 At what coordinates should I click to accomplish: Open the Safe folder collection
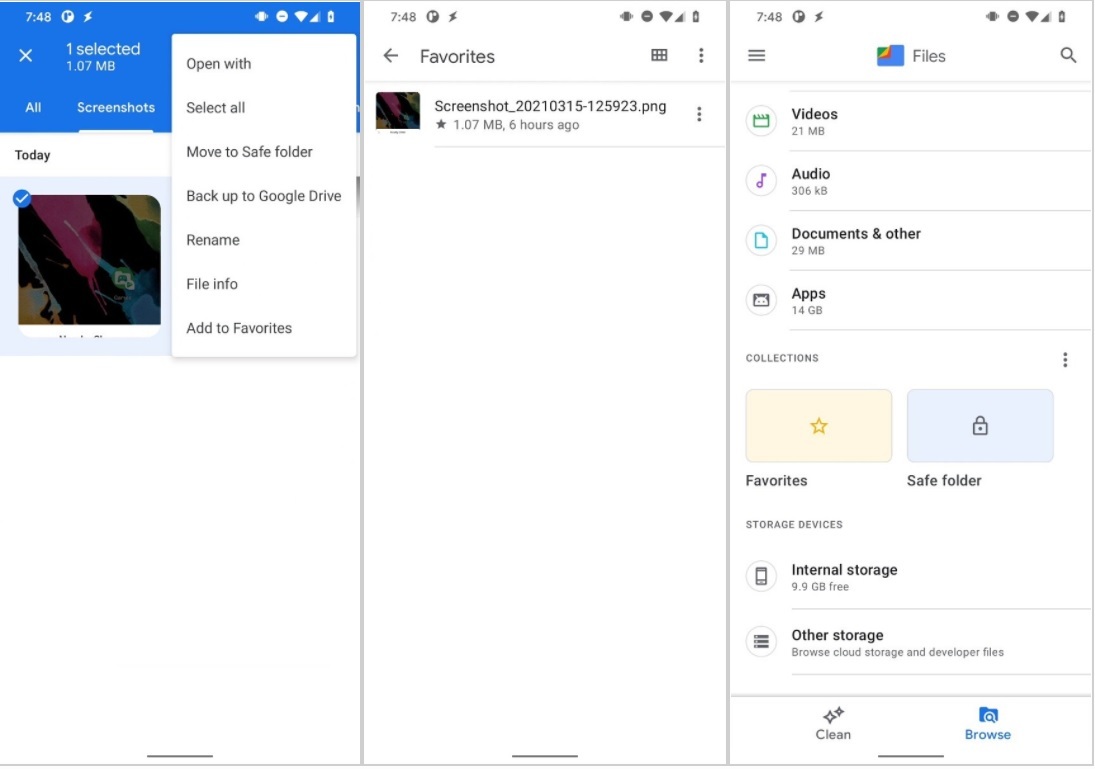tap(979, 427)
